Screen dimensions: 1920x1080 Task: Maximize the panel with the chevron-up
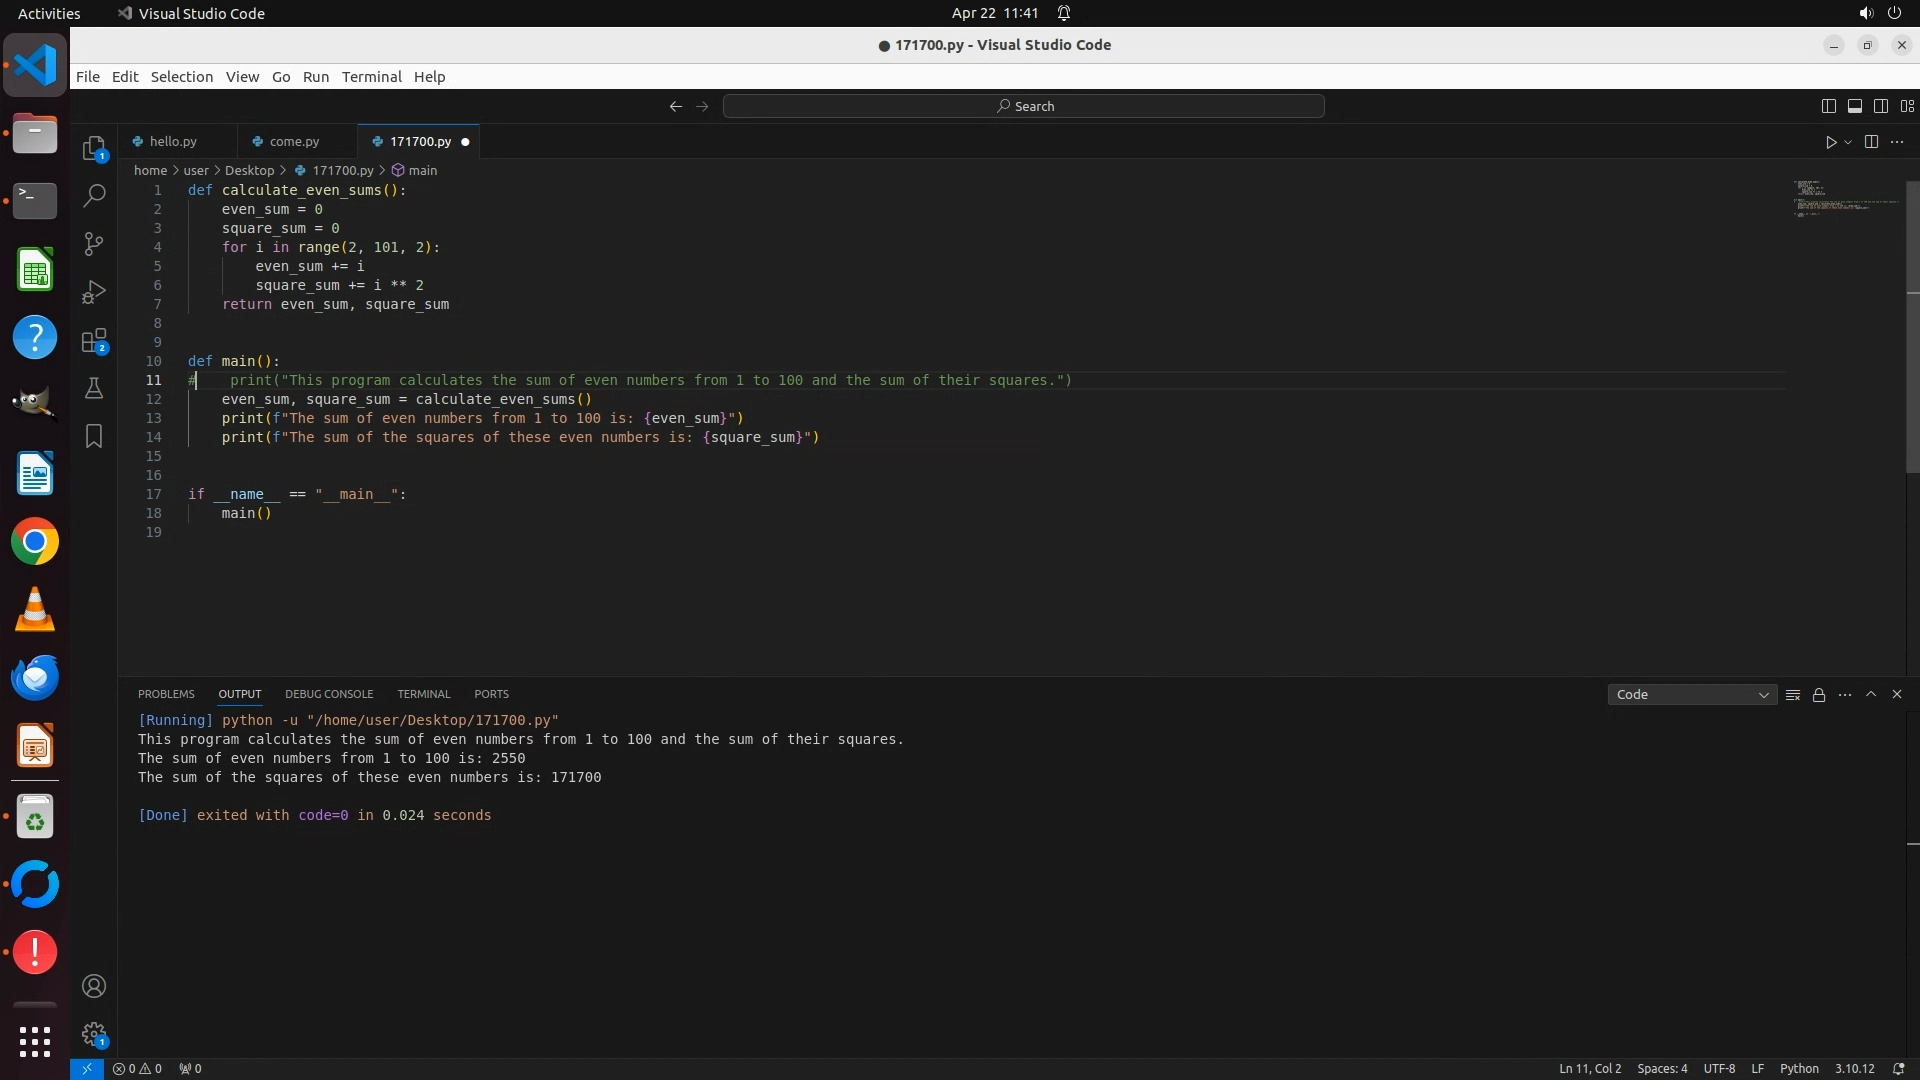point(1871,694)
